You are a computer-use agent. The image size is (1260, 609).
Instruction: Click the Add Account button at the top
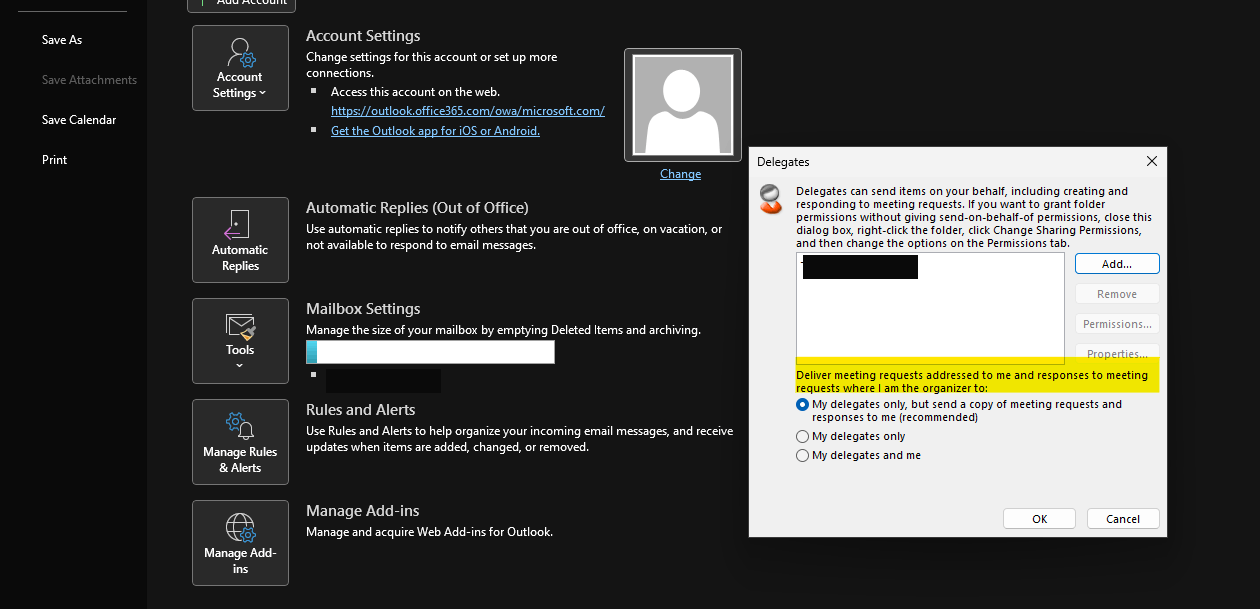(240, 2)
